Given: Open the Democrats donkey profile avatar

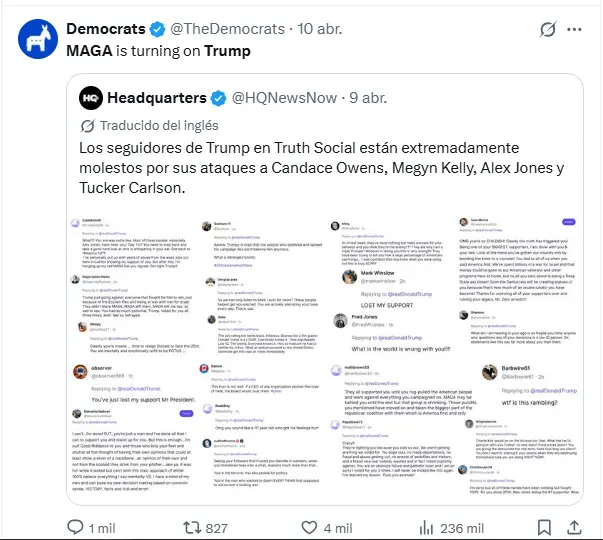Looking at the screenshot, I should (38, 39).
